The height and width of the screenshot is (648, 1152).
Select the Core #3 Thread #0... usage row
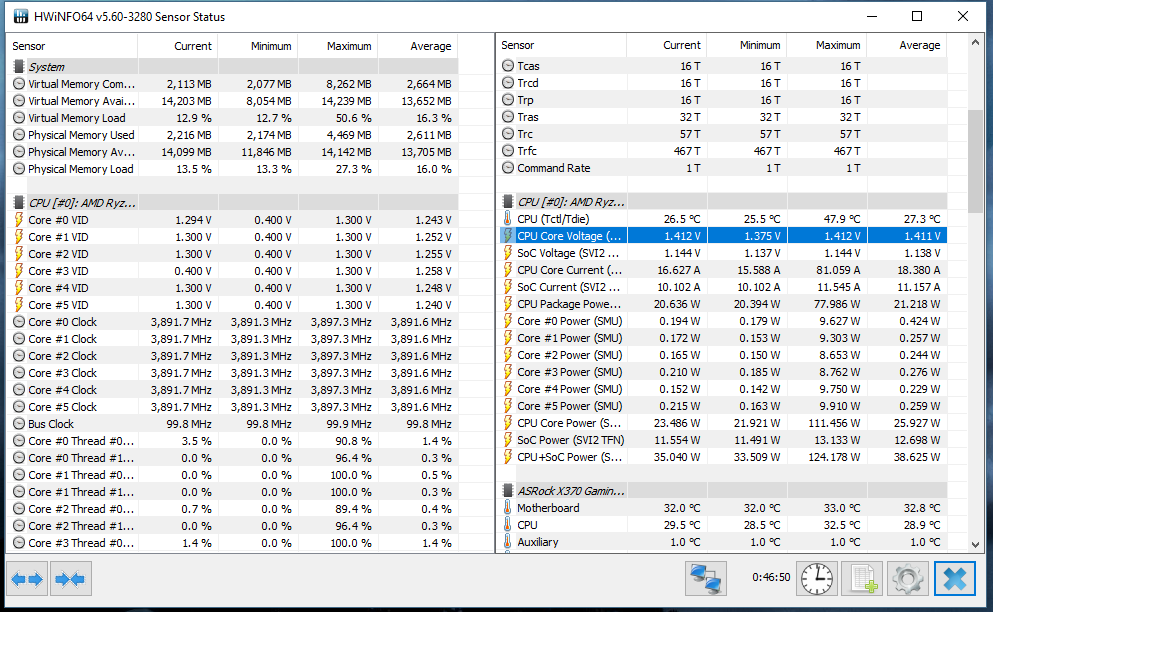pos(234,543)
